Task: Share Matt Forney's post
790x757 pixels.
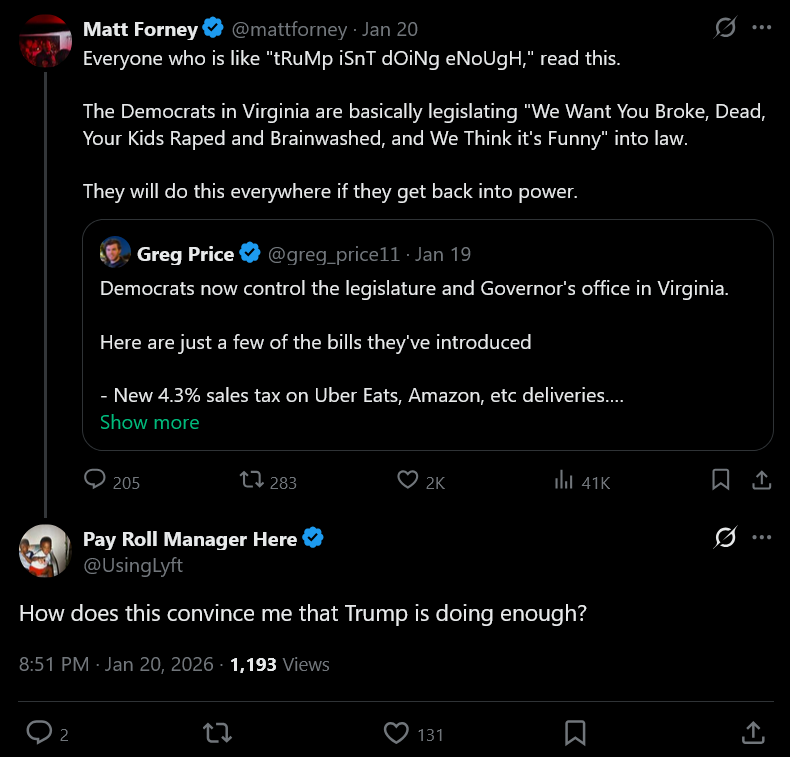Action: 761,479
